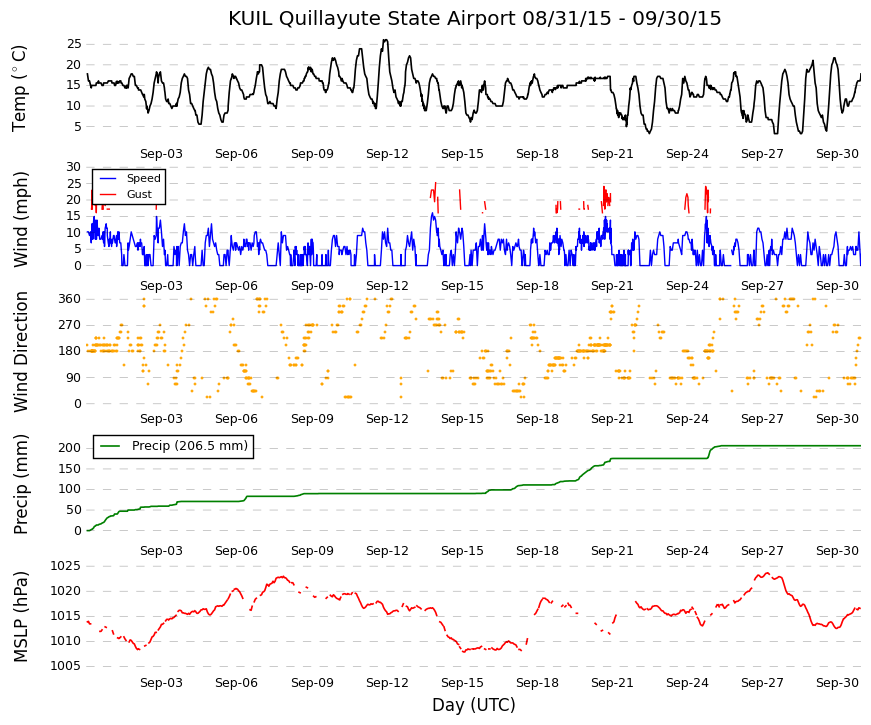Click Sep-15 tick under the MSLP chart

point(462,683)
